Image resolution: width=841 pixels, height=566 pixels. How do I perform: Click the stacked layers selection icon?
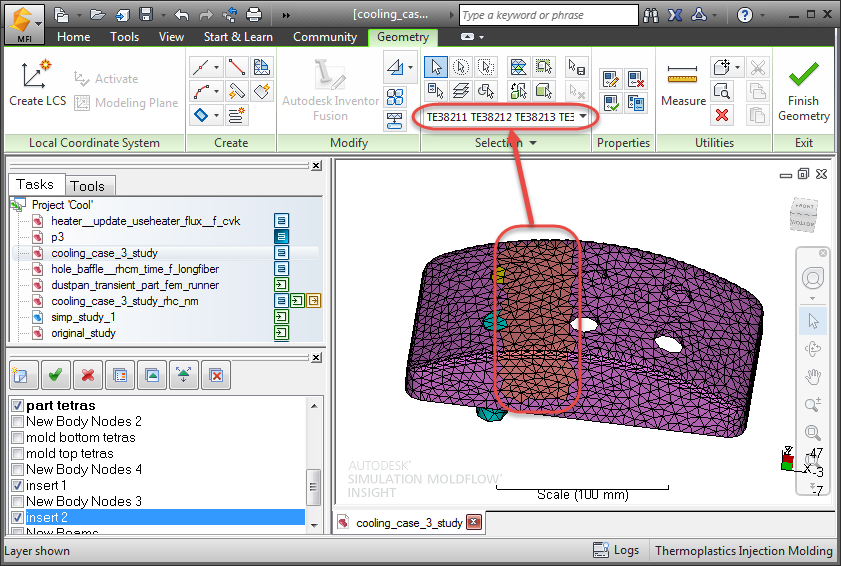(x=461, y=91)
